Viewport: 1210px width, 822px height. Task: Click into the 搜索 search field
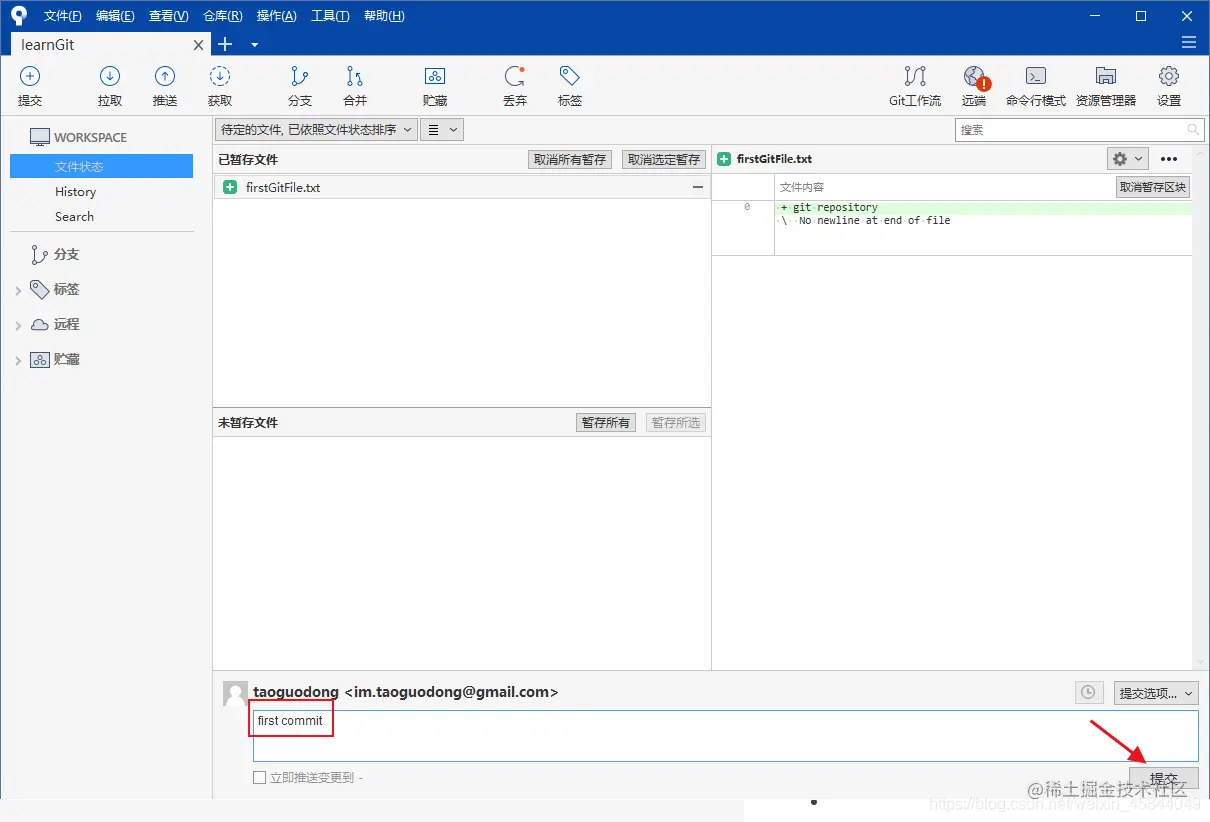[x=1080, y=130]
